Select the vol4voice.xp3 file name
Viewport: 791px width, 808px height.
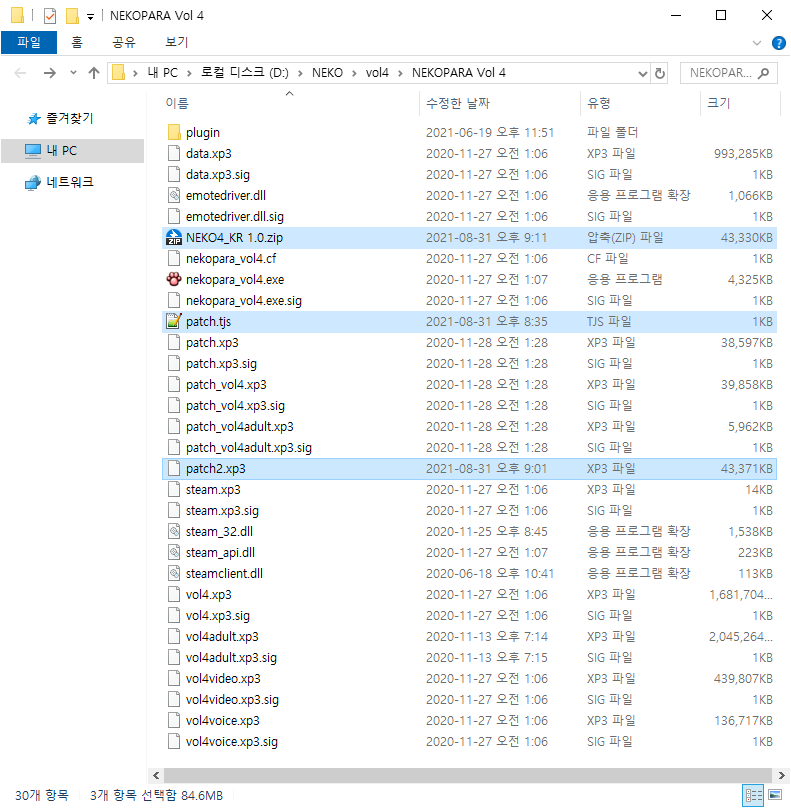(x=223, y=720)
